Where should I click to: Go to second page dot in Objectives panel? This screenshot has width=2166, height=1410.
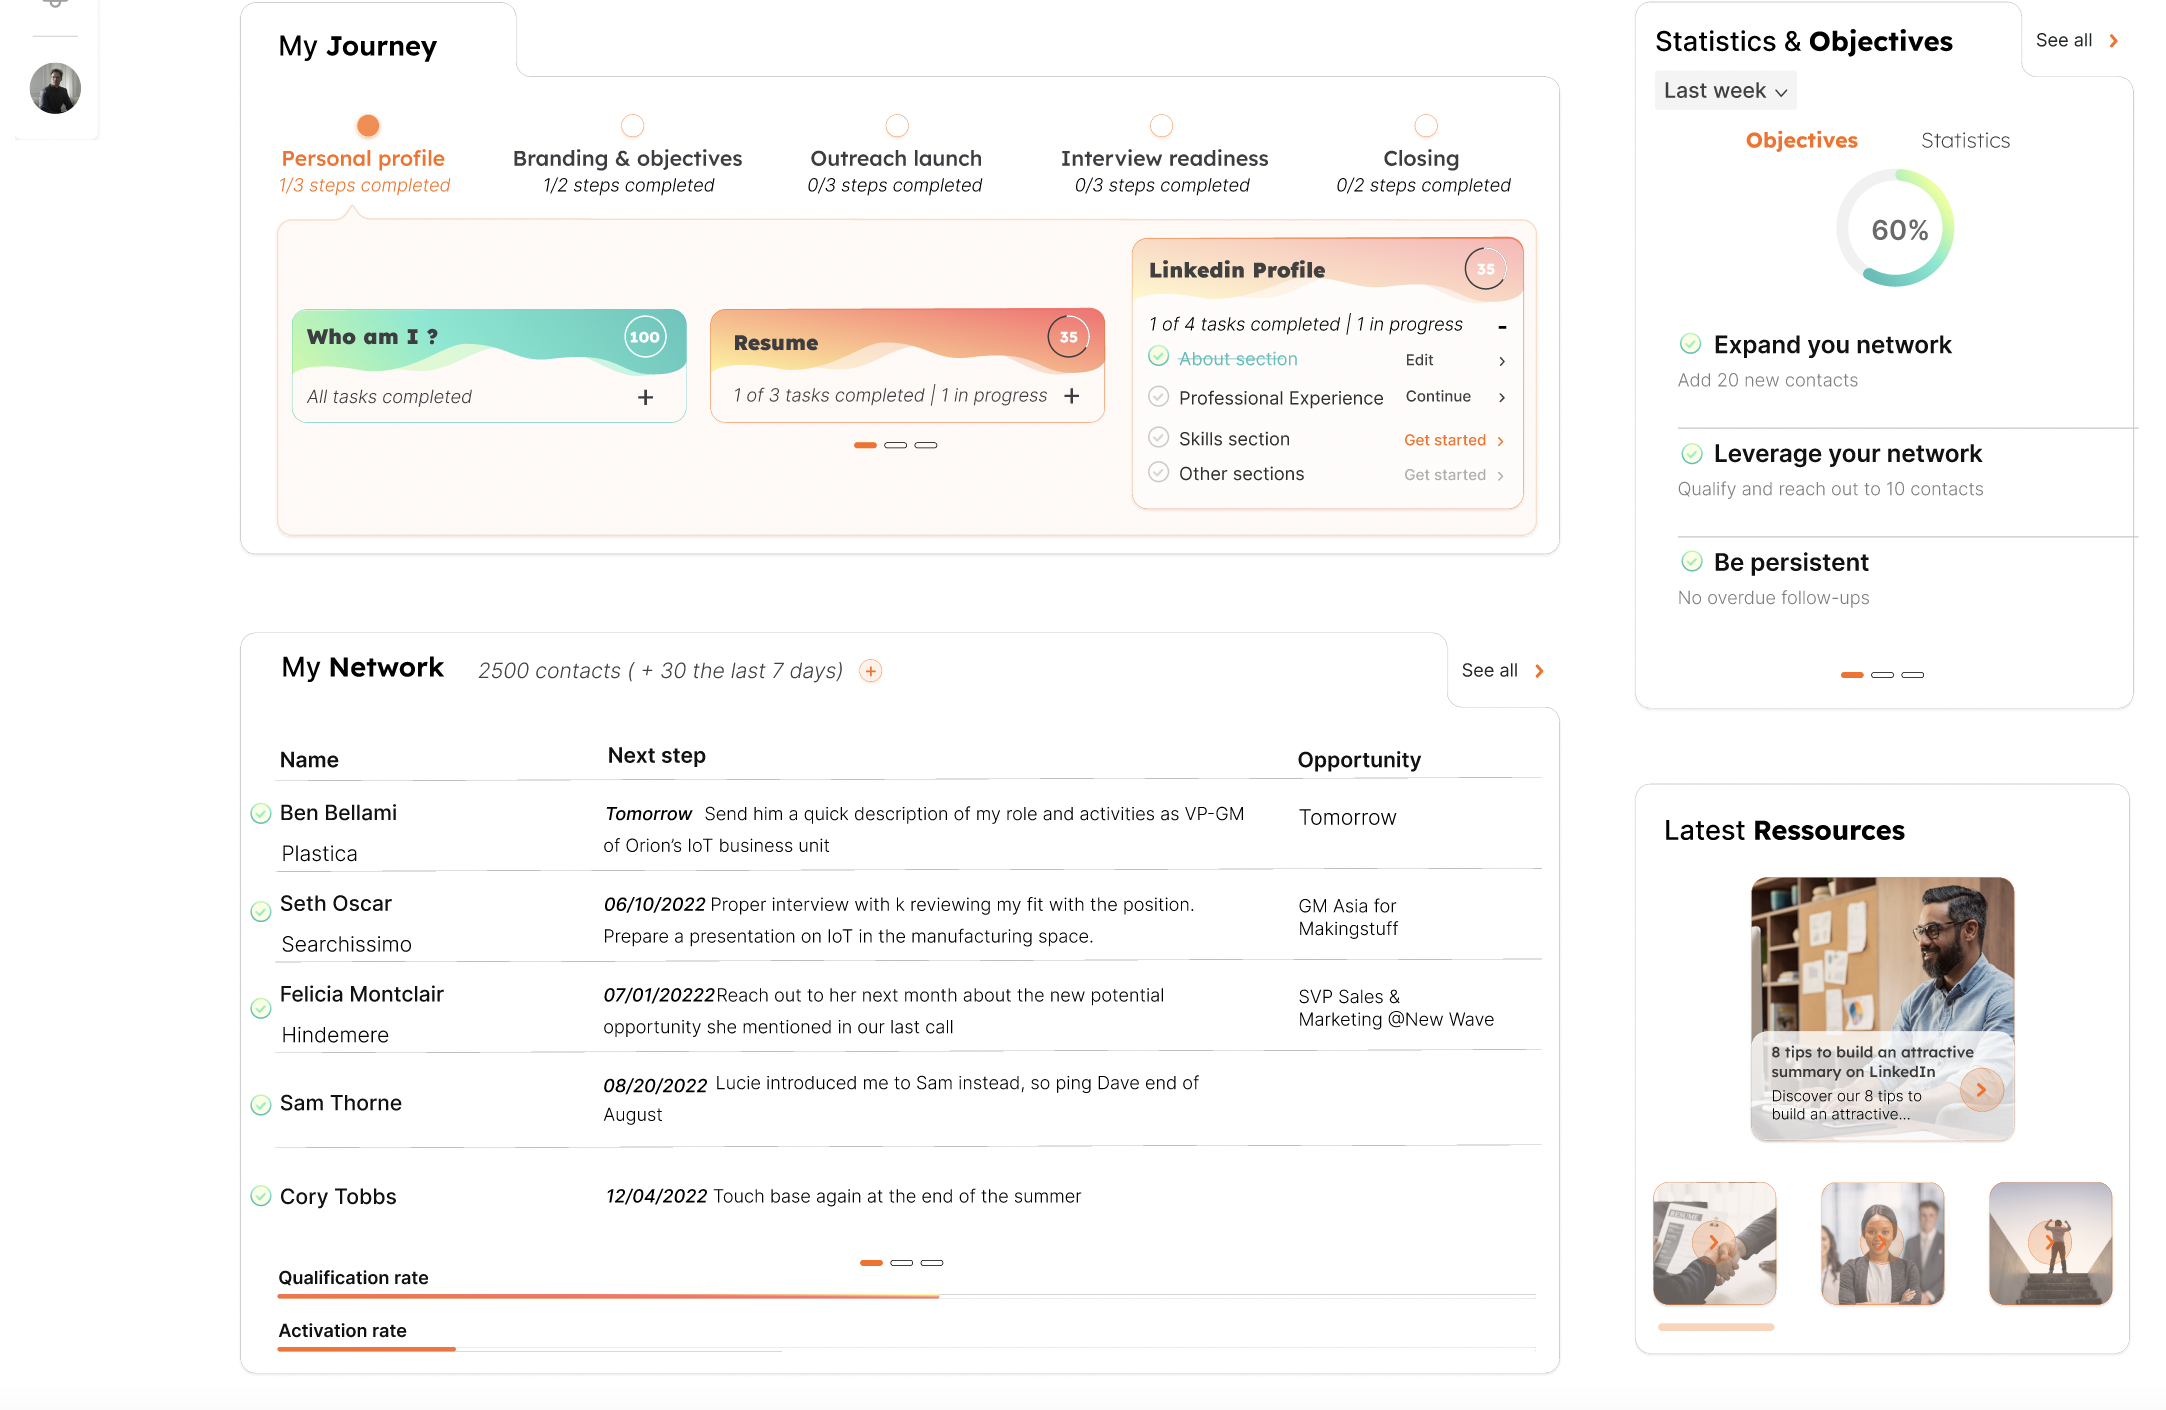(1883, 675)
